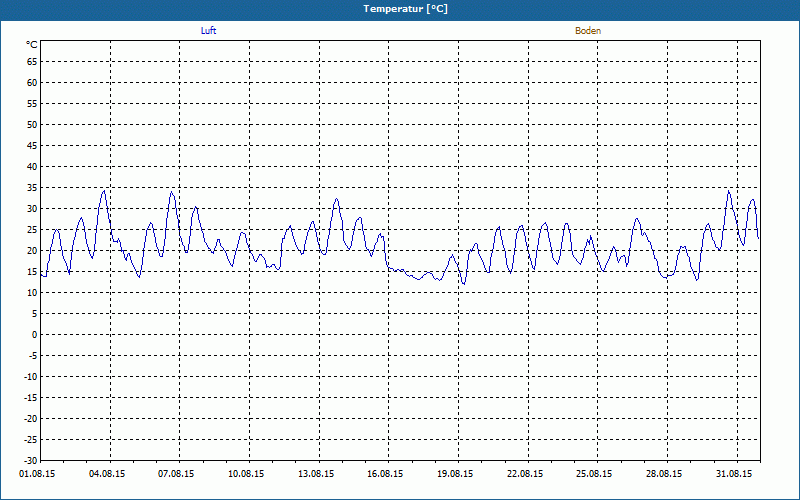Click the -15 y-axis value
Viewport: 800px width, 500px height.
click(x=31, y=397)
